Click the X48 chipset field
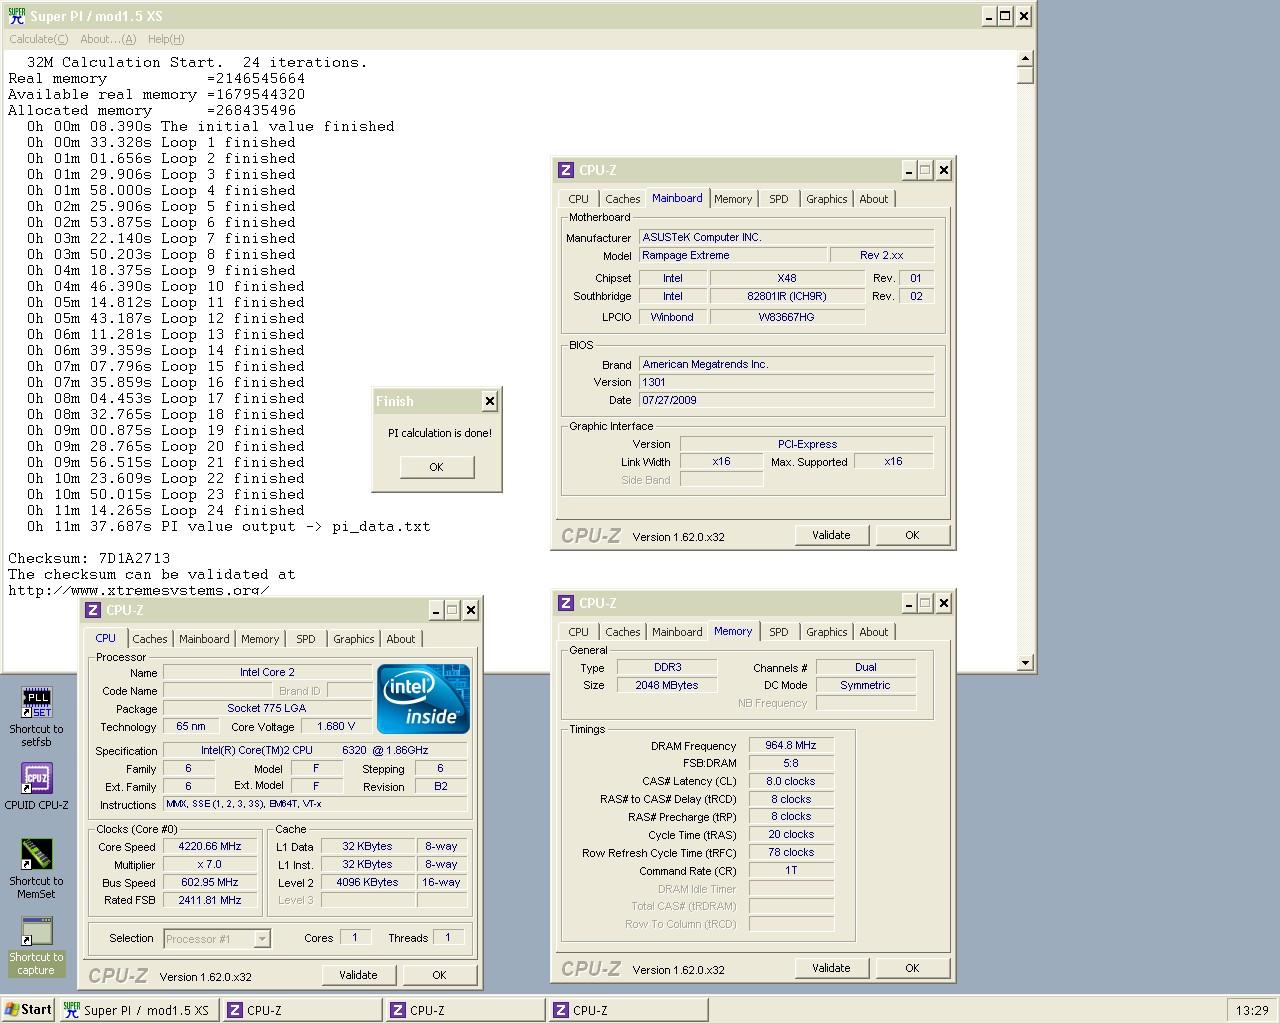This screenshot has height=1024, width=1280. coord(787,278)
